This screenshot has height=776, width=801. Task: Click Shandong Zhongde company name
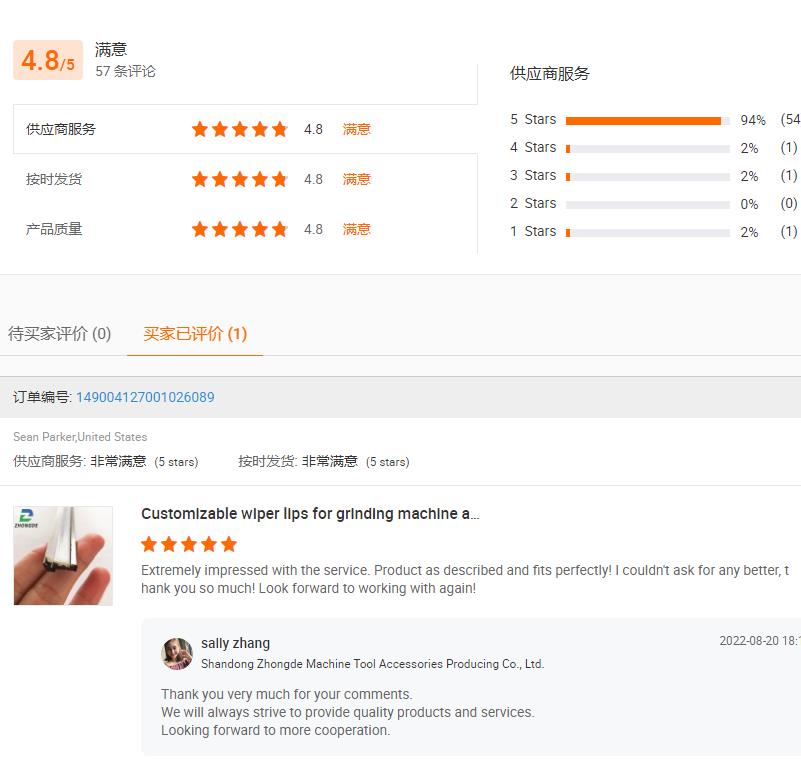tap(372, 664)
